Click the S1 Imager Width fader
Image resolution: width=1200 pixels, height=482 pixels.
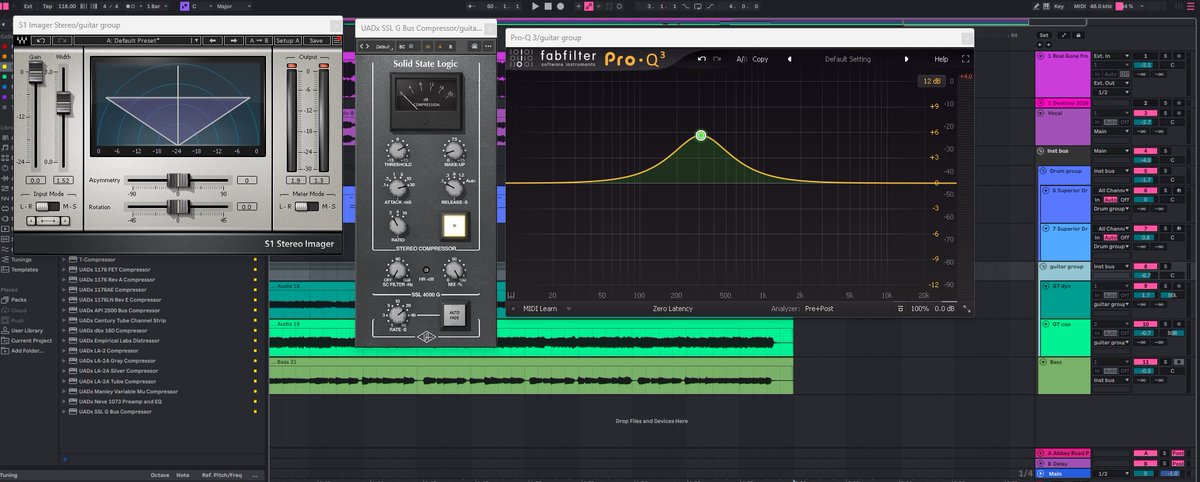click(64, 101)
